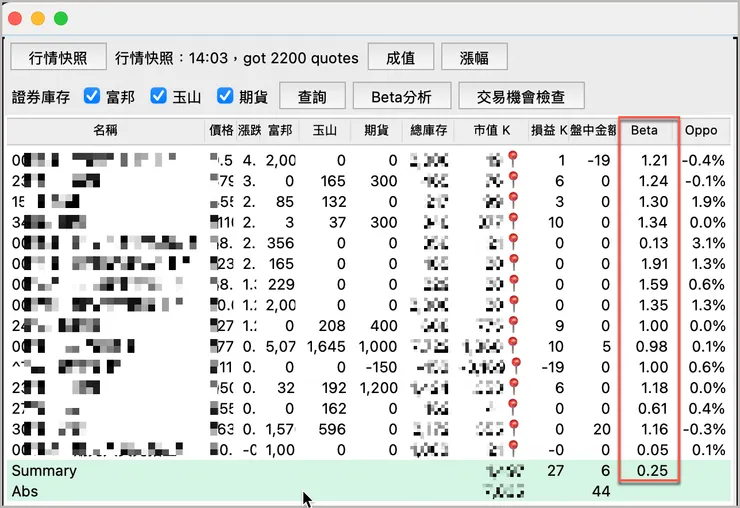The image size is (740, 508).
Task: Disable the 期貨 checkbox
Action: 225,96
